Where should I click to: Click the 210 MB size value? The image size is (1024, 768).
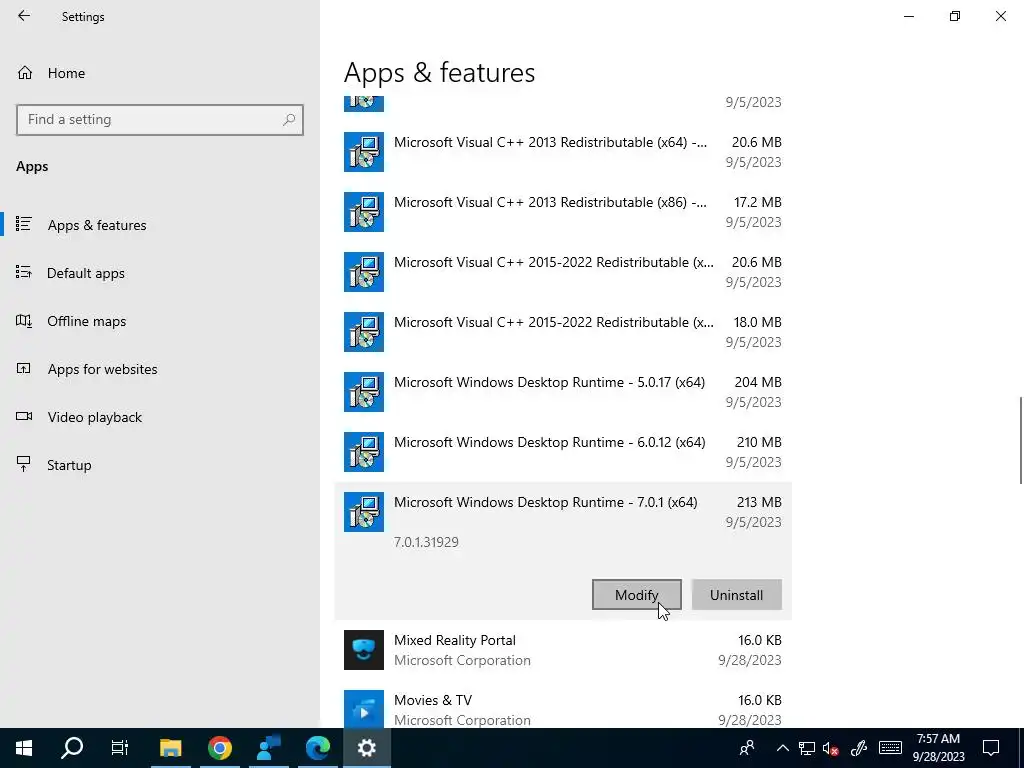click(x=759, y=442)
